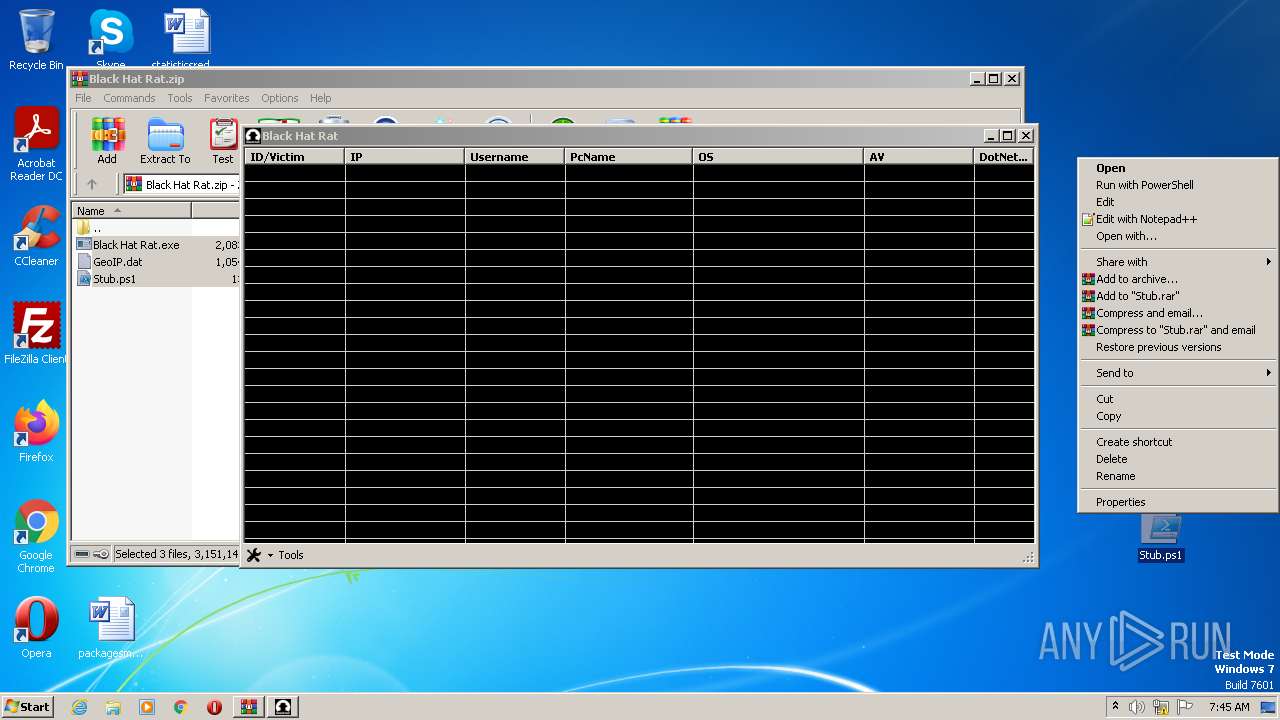This screenshot has height=720, width=1280.
Task: Choose Rename in the context menu
Action: pos(1177,476)
